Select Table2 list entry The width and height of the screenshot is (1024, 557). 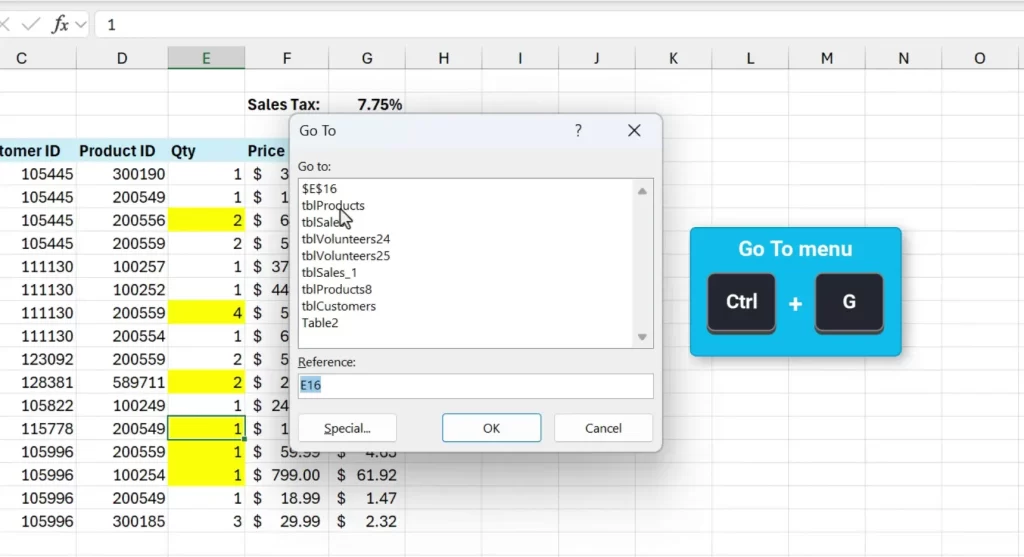pos(320,323)
